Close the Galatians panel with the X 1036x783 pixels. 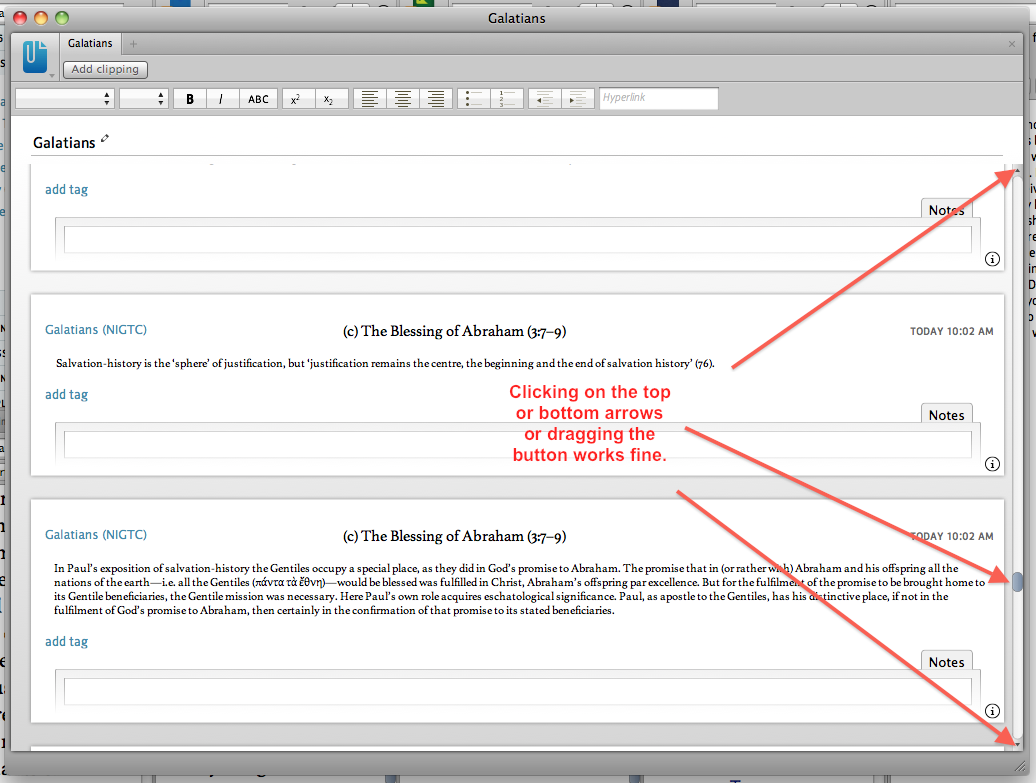coord(1012,44)
